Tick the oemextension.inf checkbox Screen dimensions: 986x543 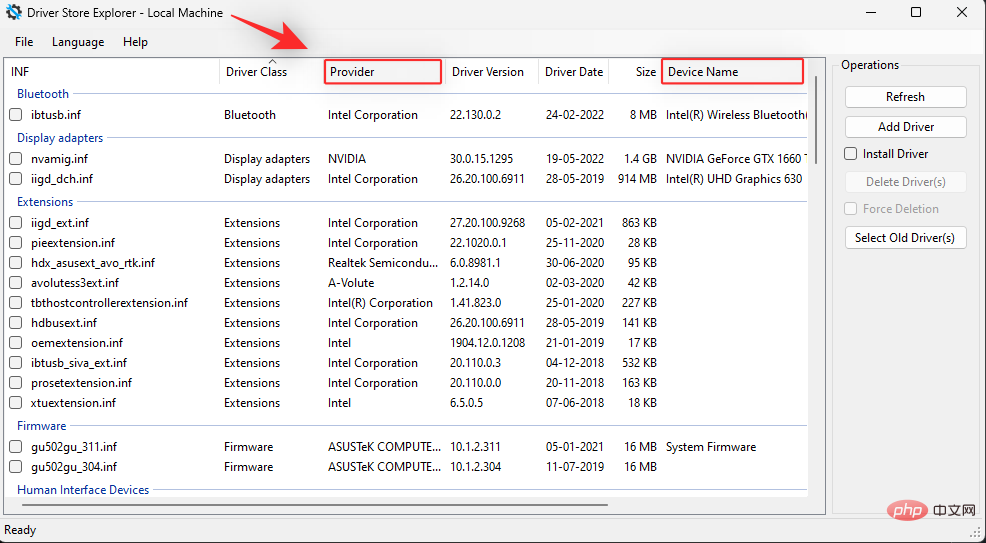click(x=16, y=343)
